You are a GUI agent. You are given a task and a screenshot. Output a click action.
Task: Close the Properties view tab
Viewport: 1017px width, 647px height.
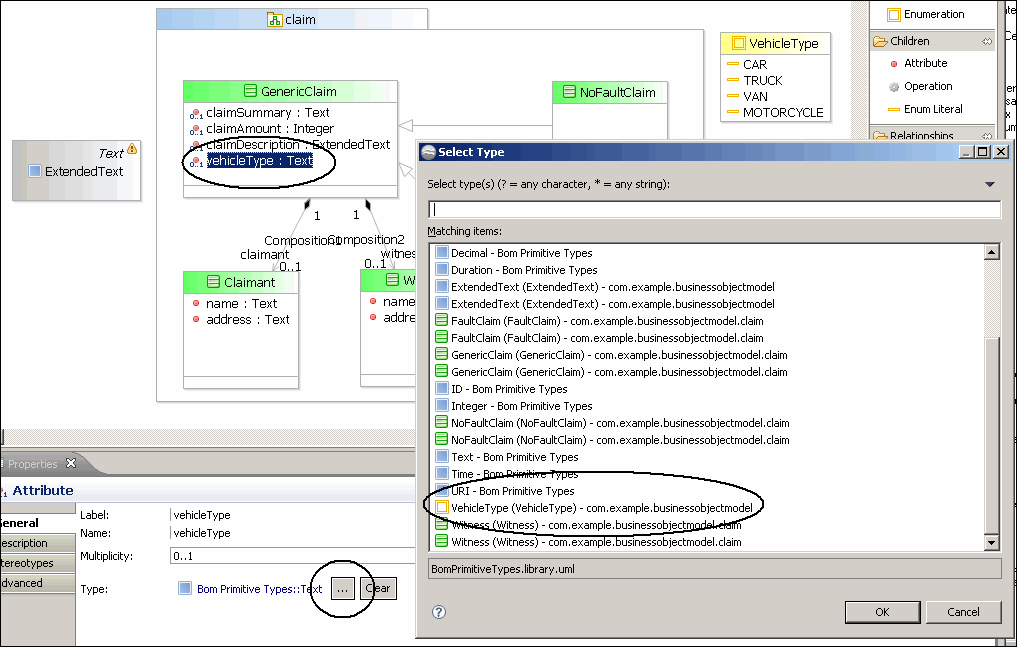click(71, 464)
